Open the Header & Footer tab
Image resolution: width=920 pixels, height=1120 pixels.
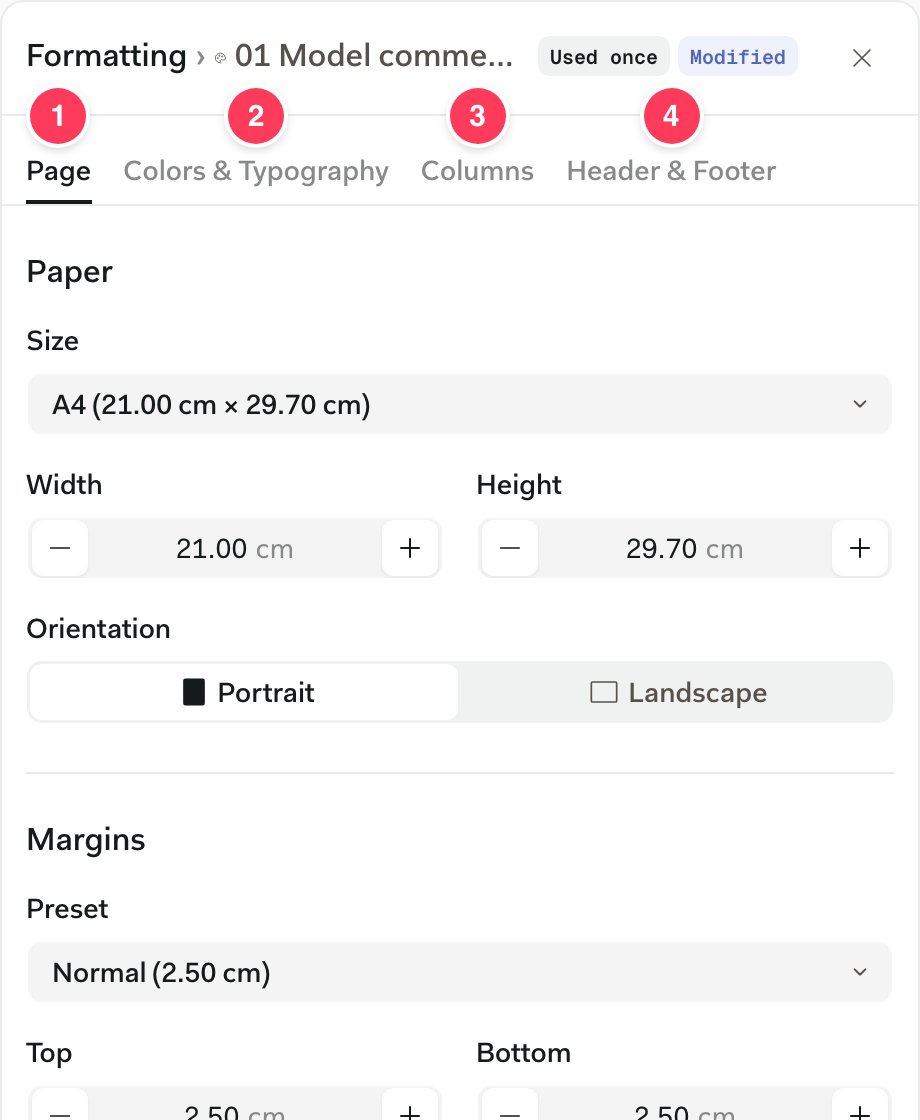click(671, 171)
